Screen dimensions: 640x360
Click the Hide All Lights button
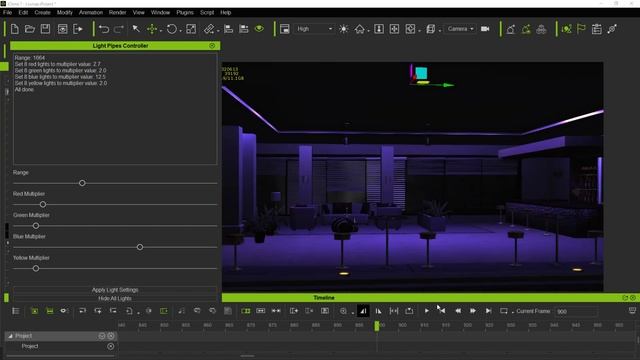[115, 298]
